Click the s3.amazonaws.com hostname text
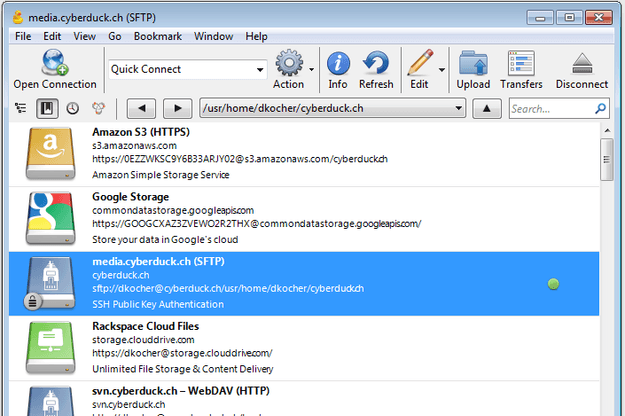 (134, 145)
